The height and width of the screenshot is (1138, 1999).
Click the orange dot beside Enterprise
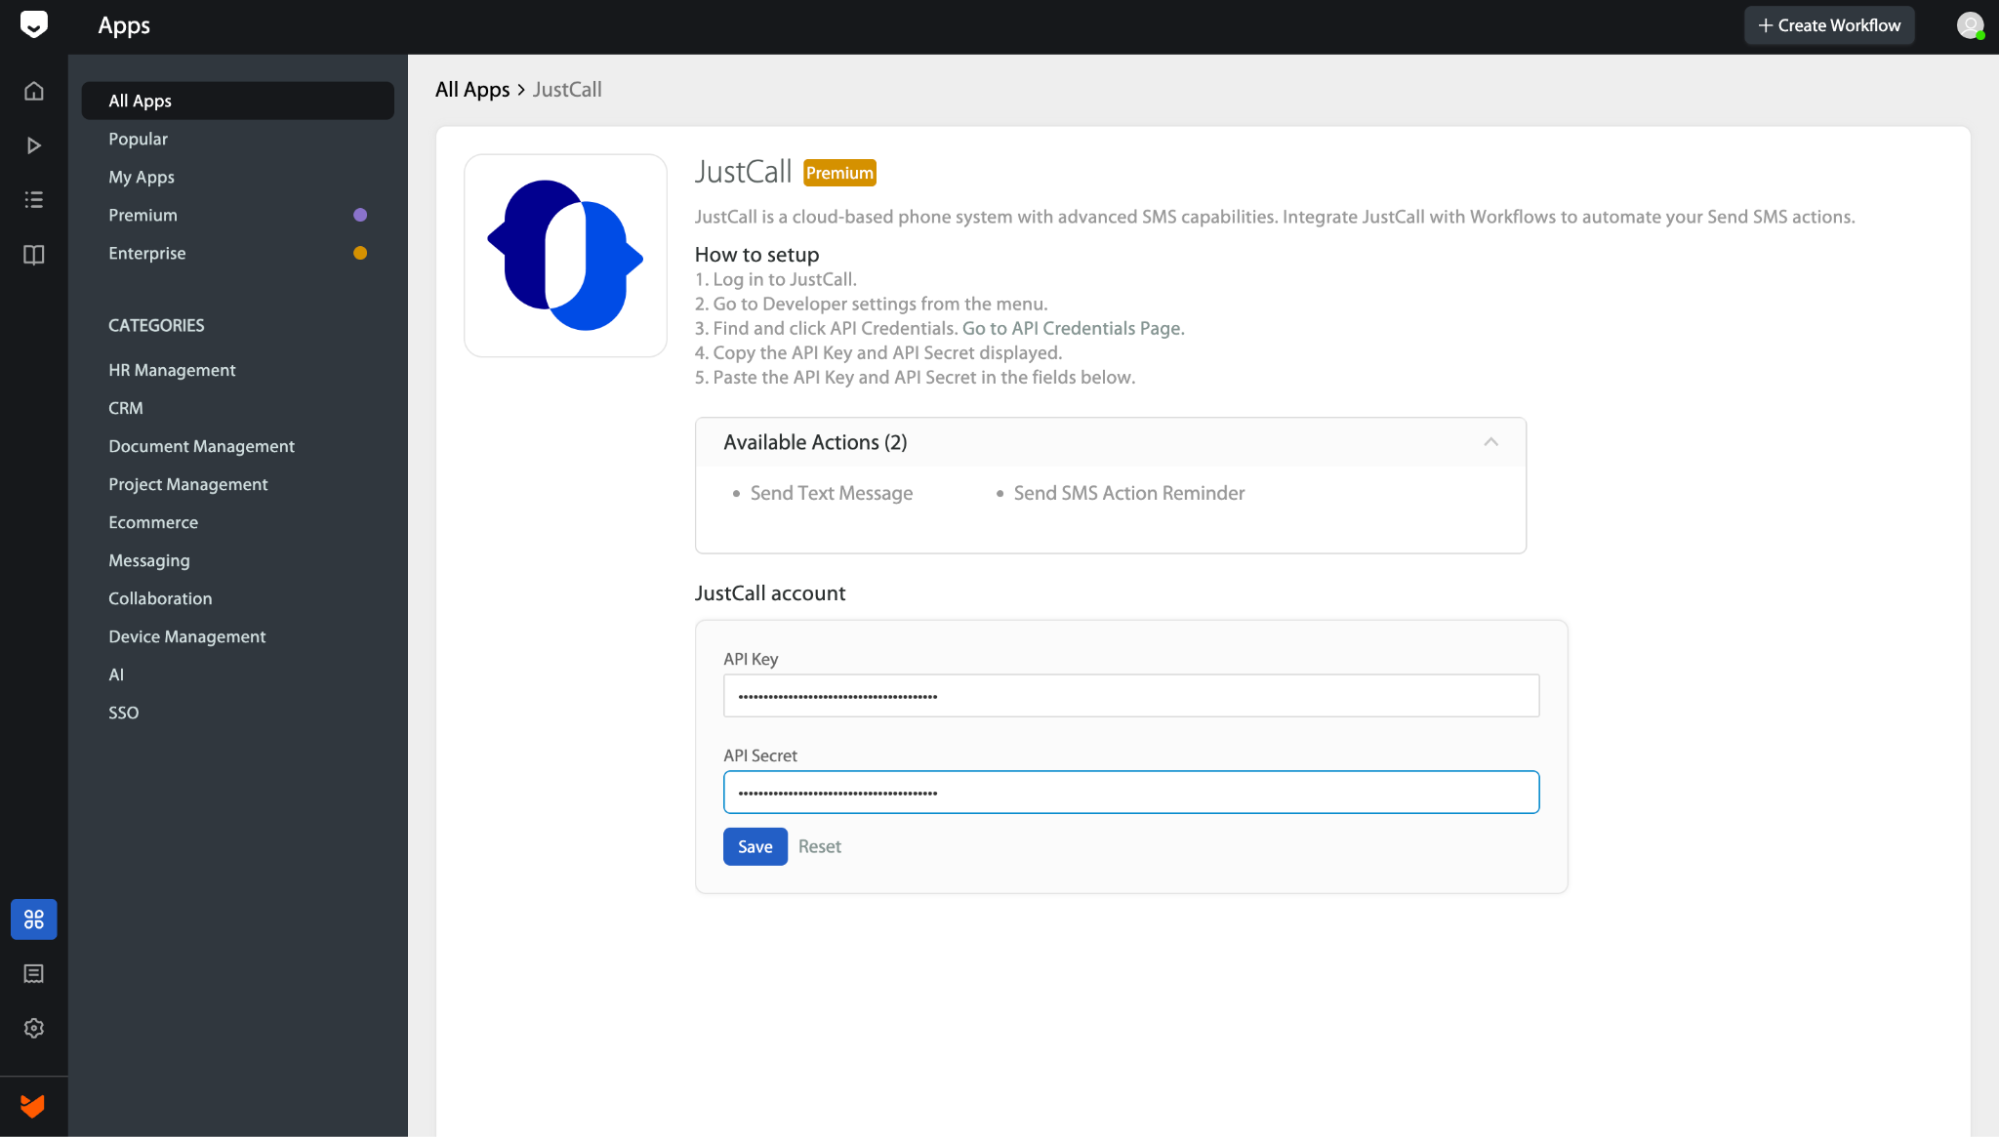[360, 253]
